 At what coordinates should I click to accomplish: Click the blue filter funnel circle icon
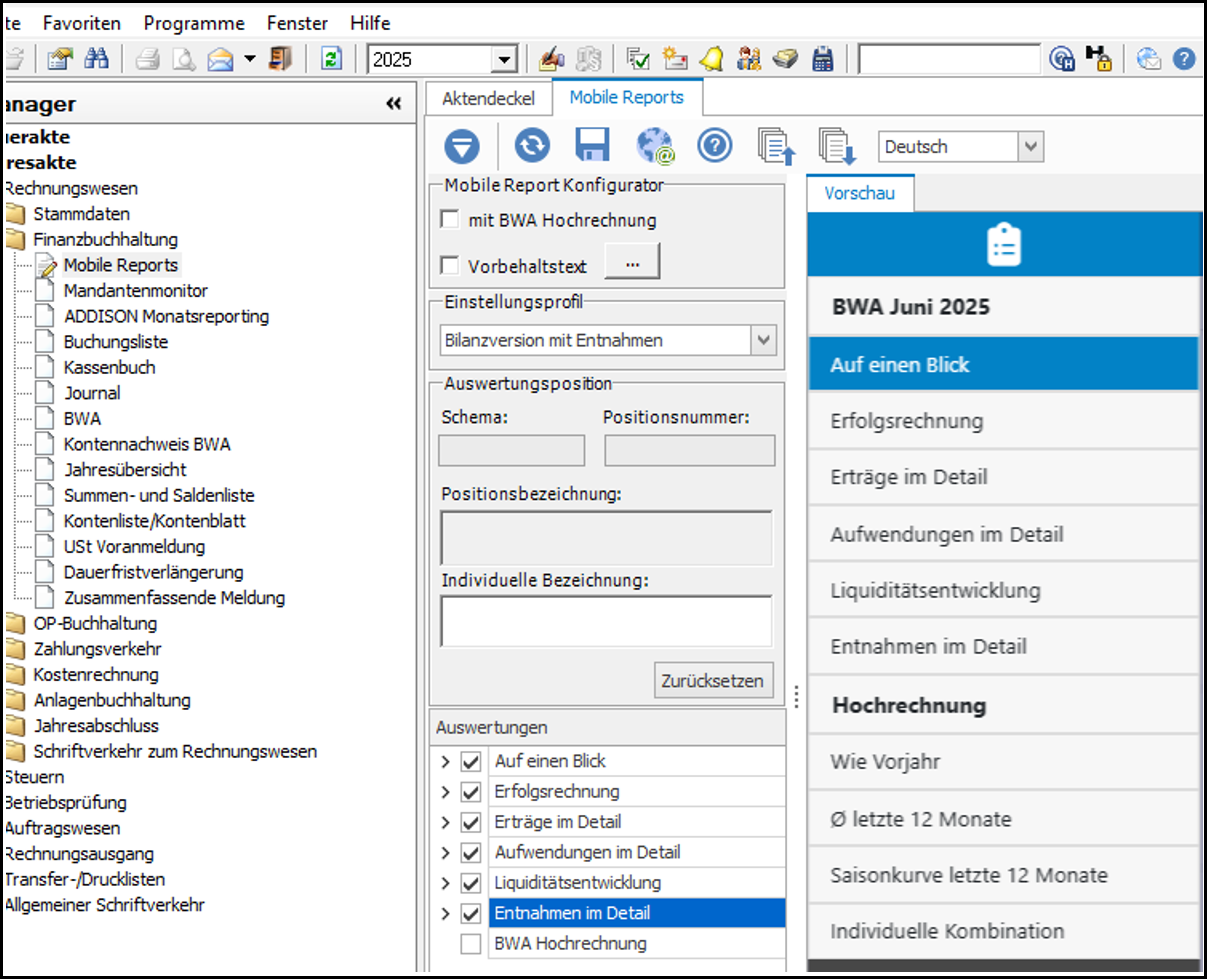coord(462,146)
